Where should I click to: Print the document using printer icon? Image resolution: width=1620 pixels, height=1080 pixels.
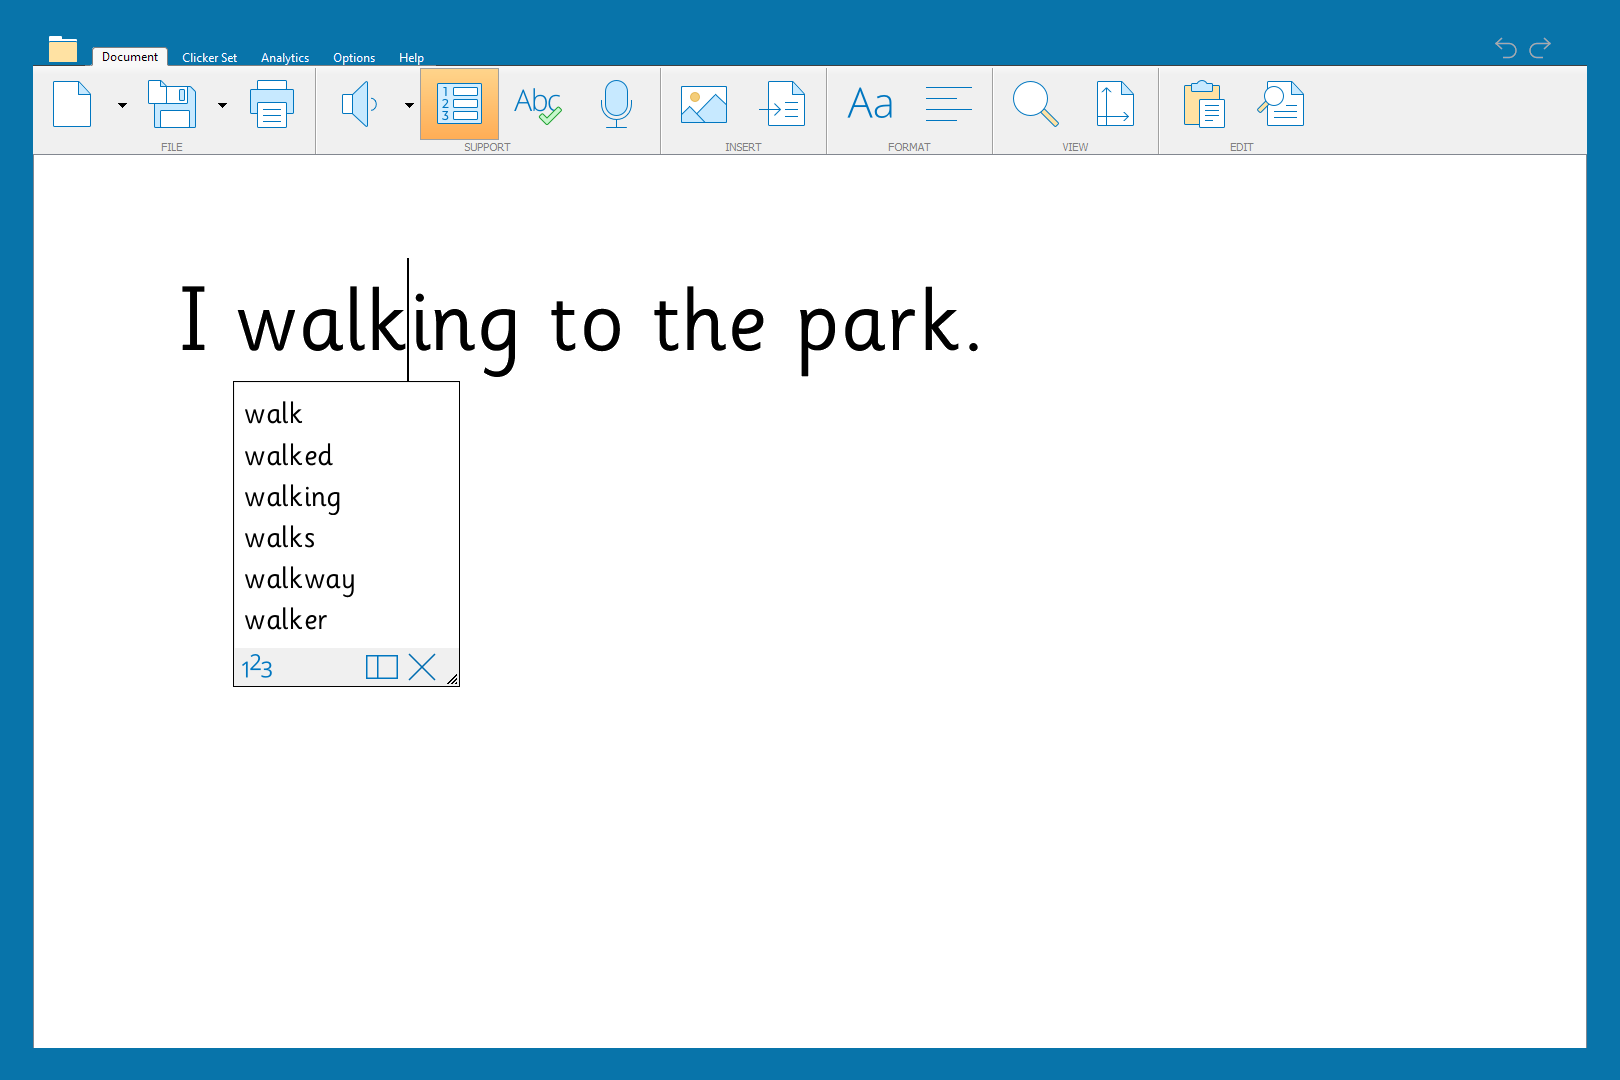point(271,104)
